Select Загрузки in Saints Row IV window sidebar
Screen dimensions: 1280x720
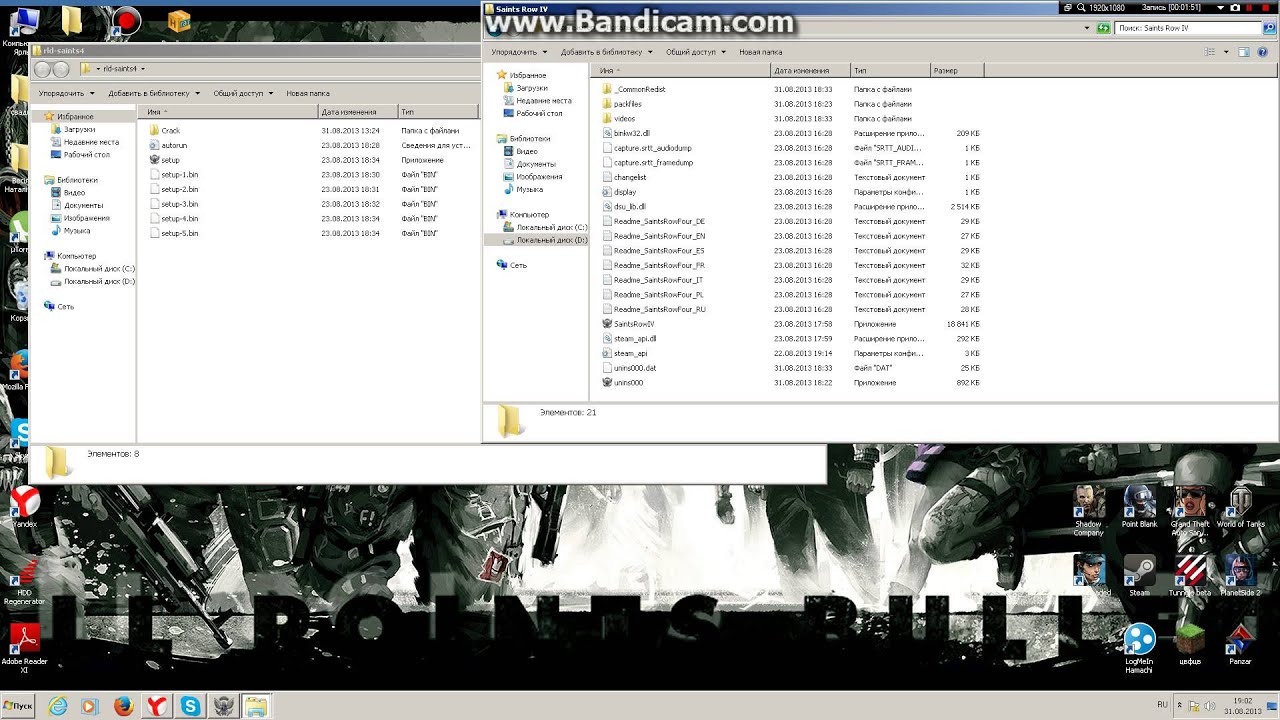(524, 88)
